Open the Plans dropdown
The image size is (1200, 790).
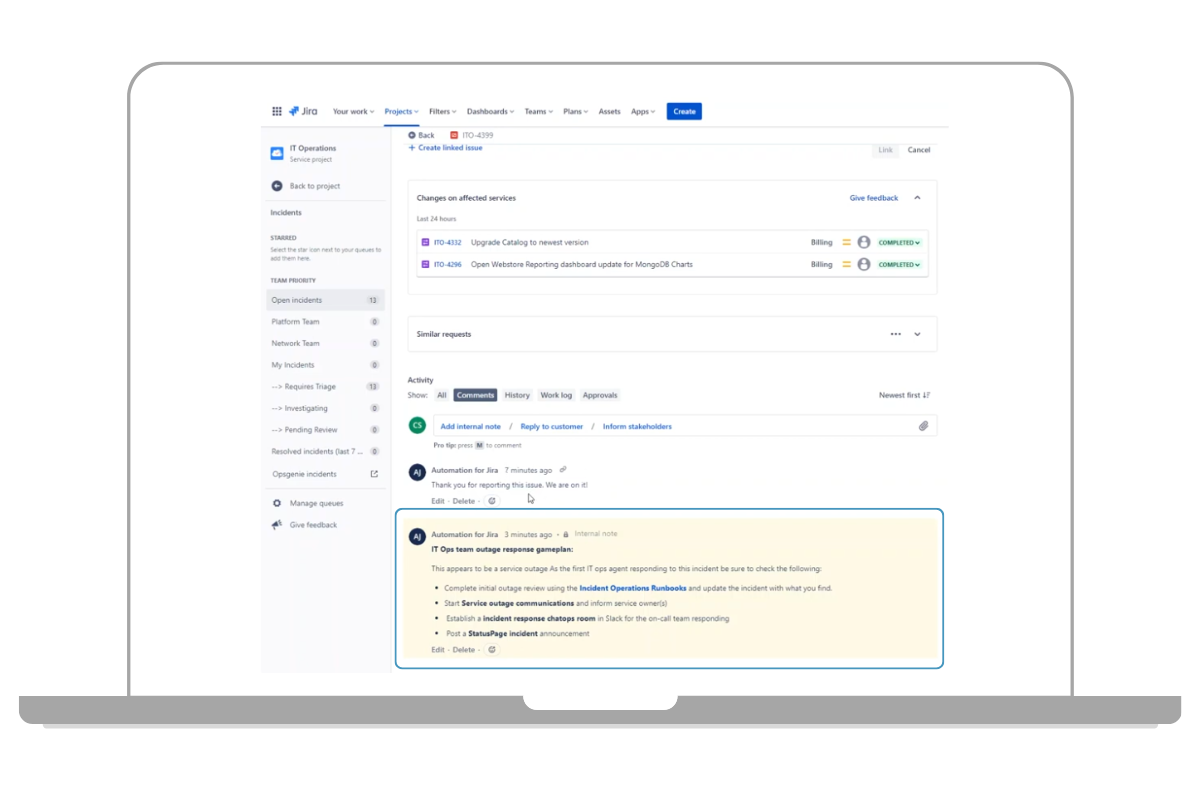click(x=576, y=112)
